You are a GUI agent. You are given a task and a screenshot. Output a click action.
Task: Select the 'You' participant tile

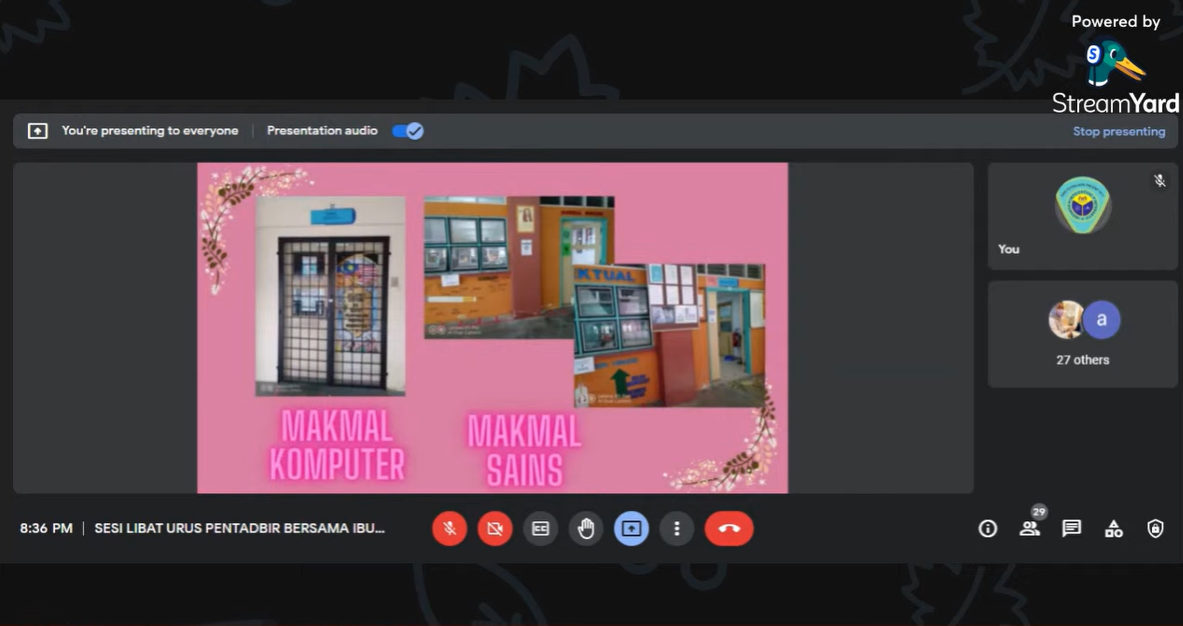pos(1083,216)
